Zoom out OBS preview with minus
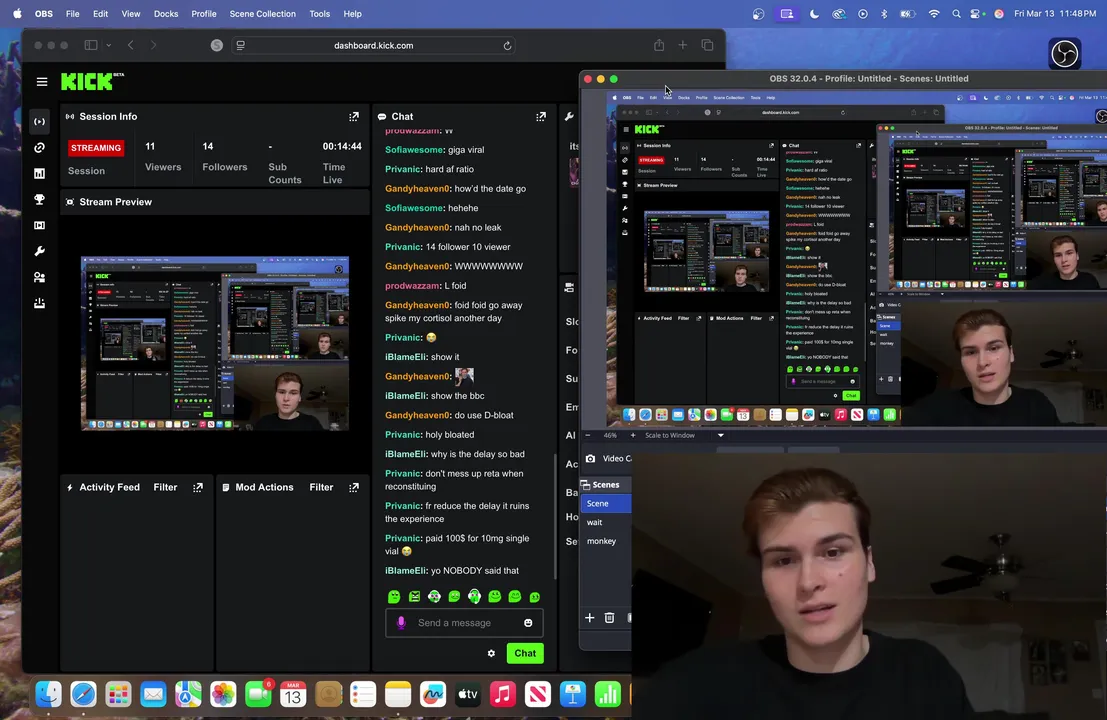The width and height of the screenshot is (1107, 720). click(587, 435)
